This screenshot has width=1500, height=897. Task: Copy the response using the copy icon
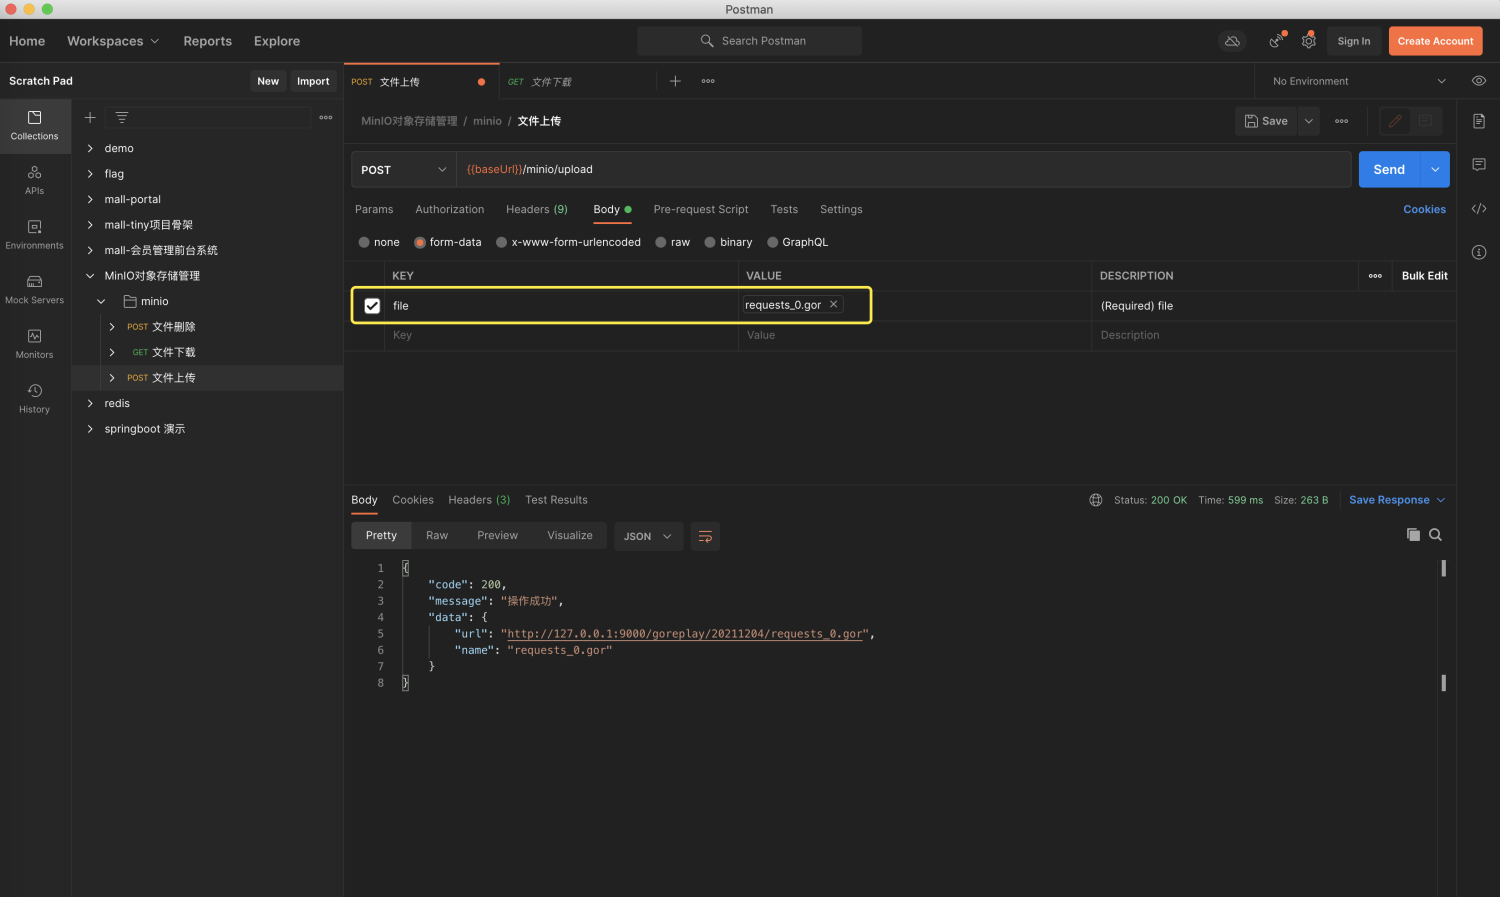[1413, 535]
